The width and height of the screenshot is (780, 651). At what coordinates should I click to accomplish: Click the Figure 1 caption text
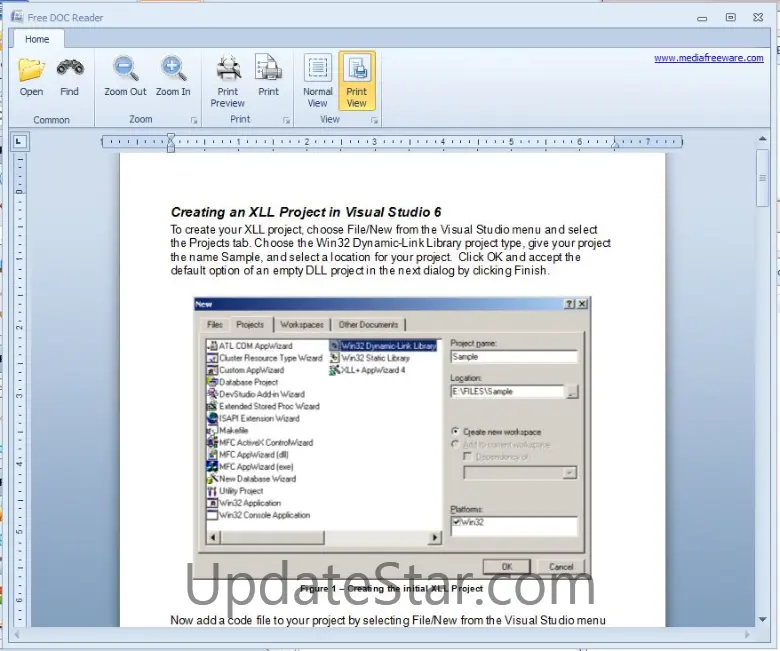tap(391, 589)
